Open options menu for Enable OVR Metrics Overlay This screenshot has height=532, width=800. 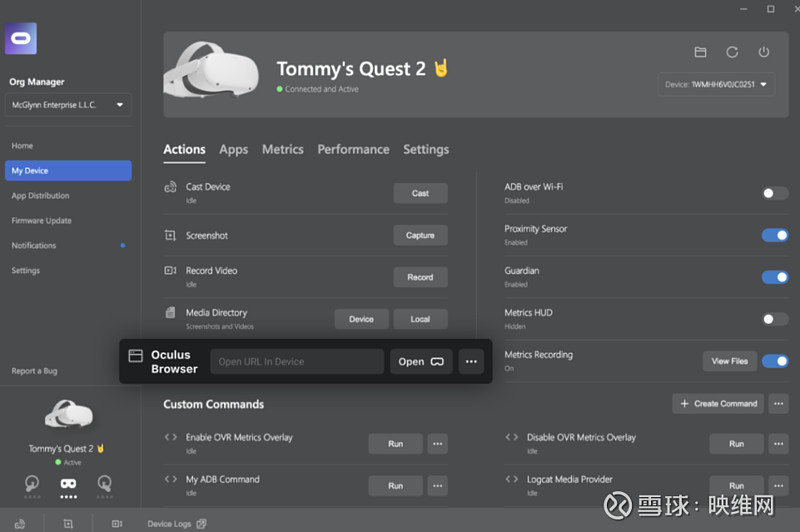point(437,444)
